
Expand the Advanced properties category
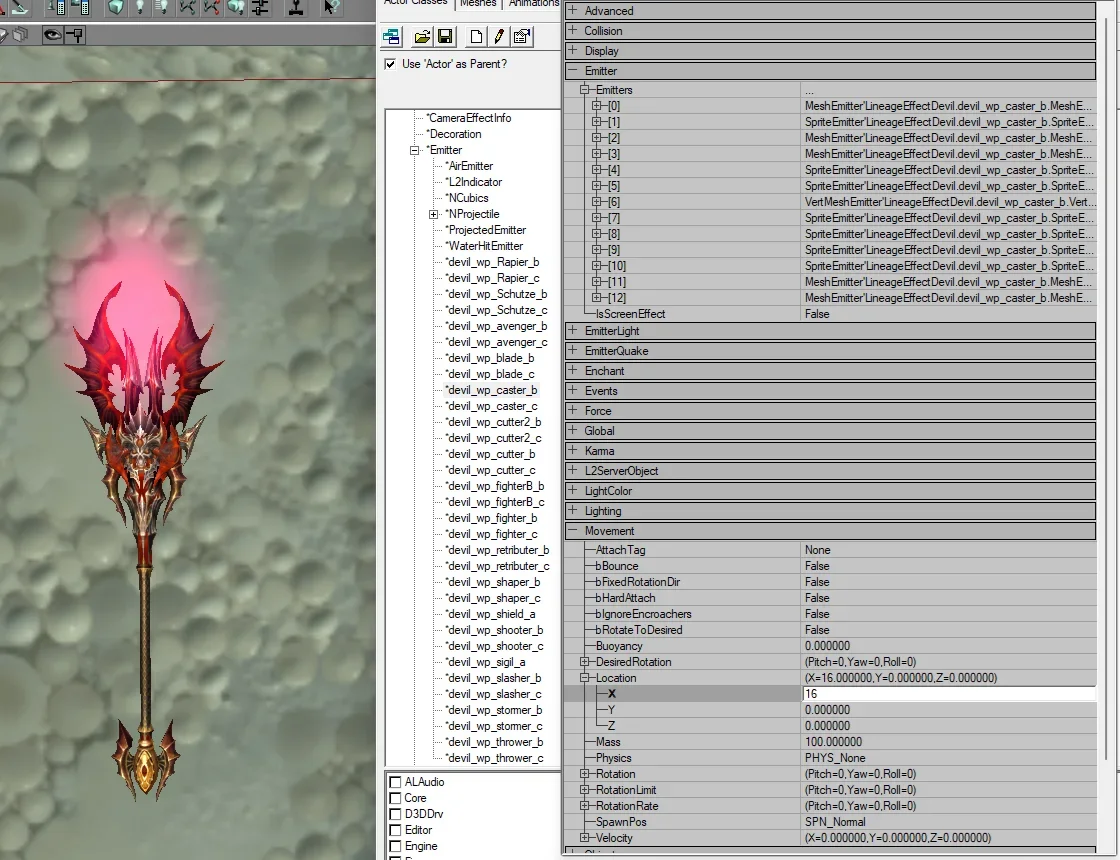pyautogui.click(x=572, y=10)
